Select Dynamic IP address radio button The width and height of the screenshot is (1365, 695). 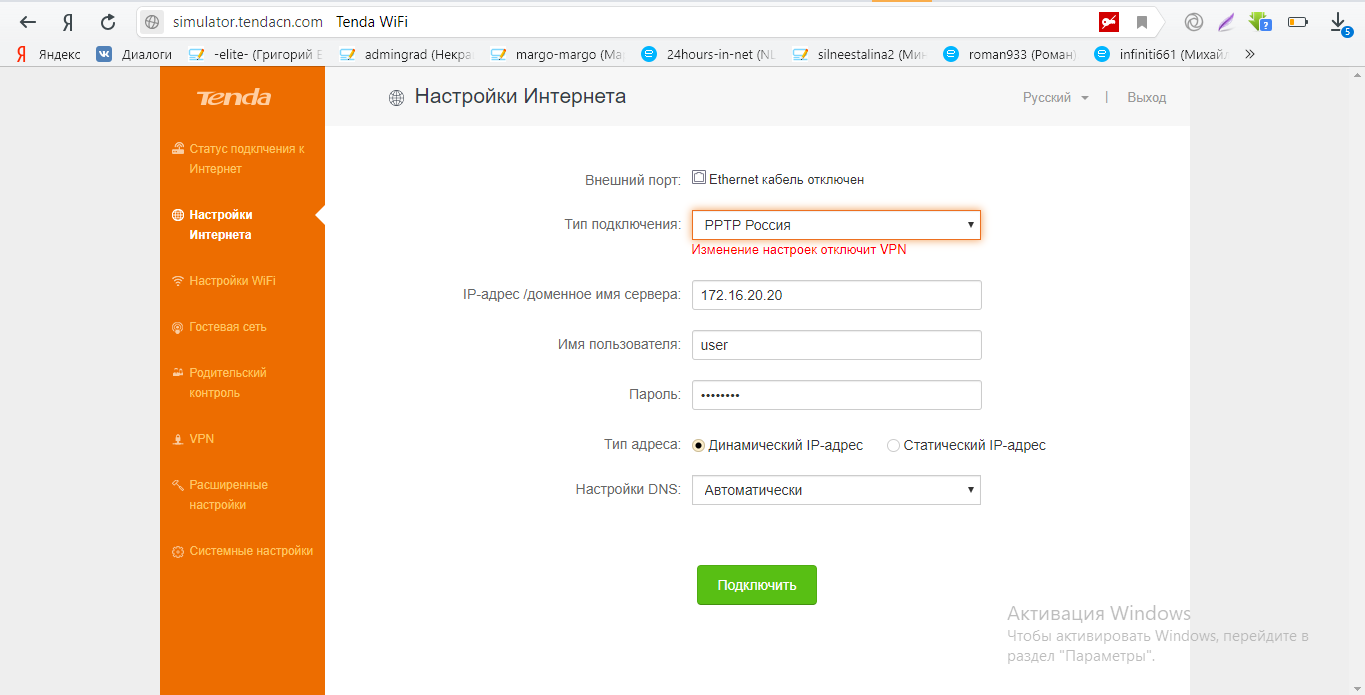tap(698, 446)
